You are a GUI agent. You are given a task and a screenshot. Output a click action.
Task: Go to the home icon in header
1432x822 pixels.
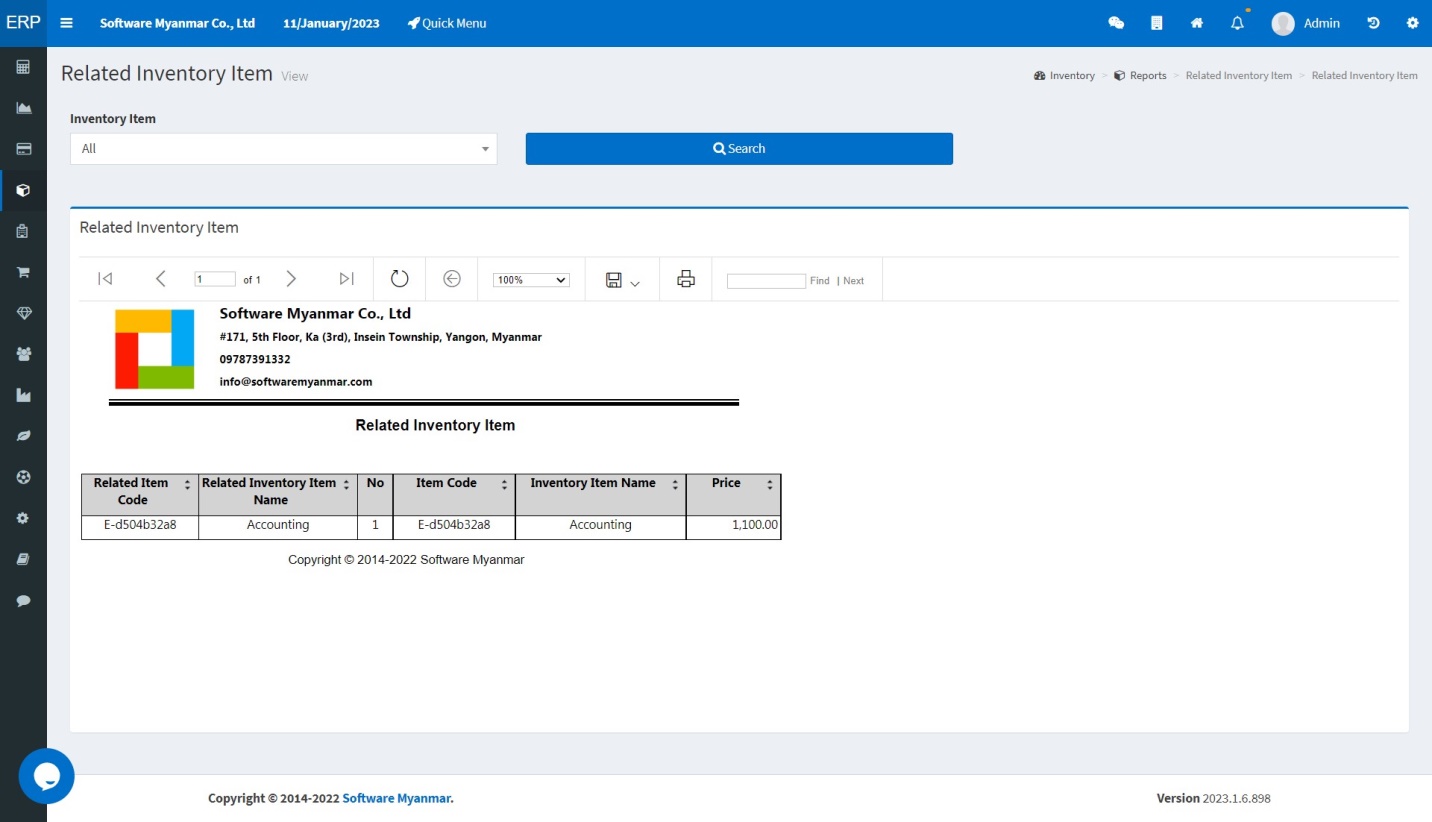[x=1197, y=23]
